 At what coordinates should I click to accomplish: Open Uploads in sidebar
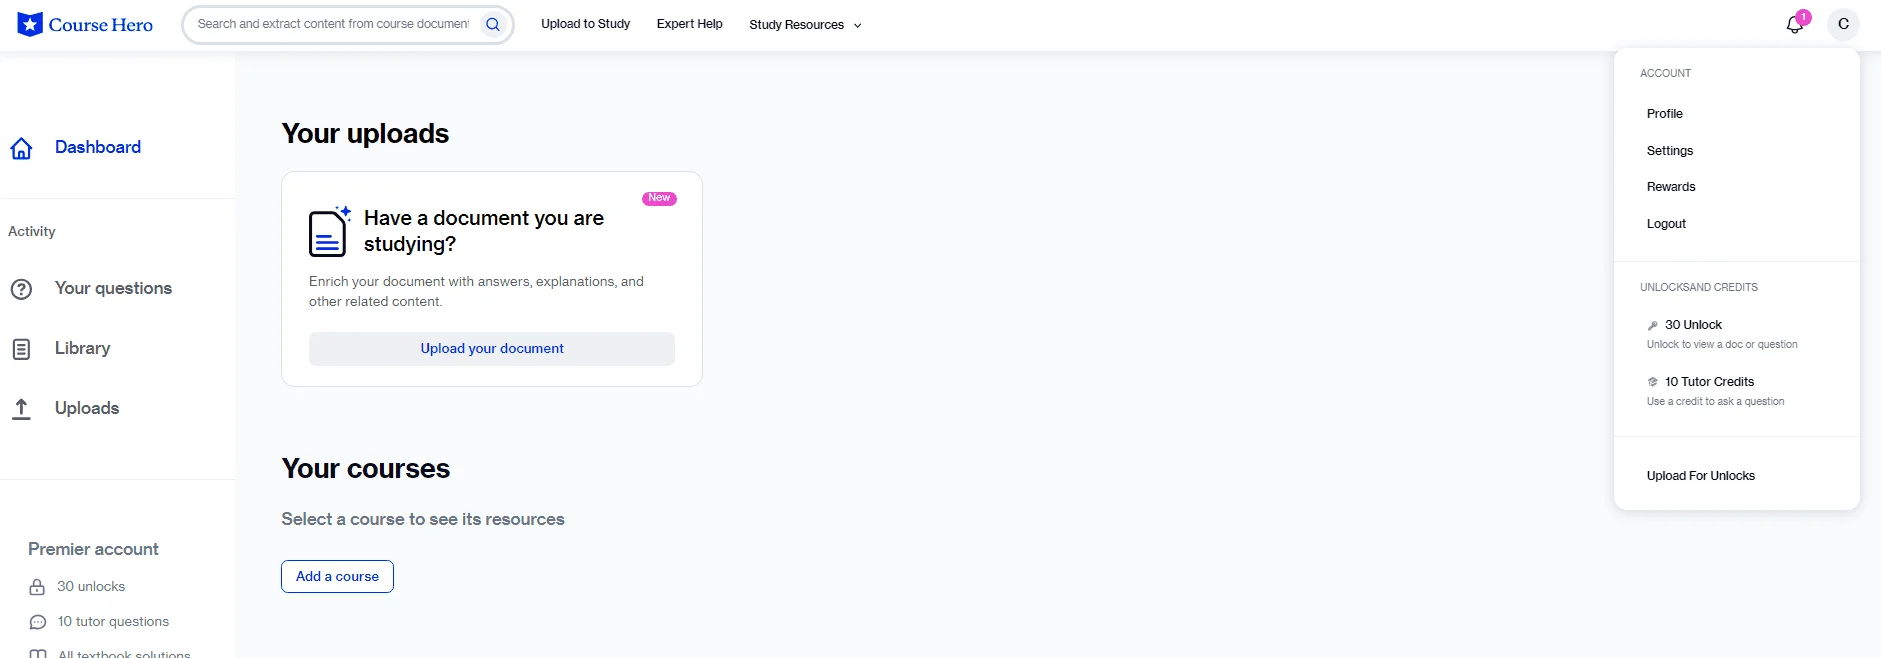click(x=87, y=408)
